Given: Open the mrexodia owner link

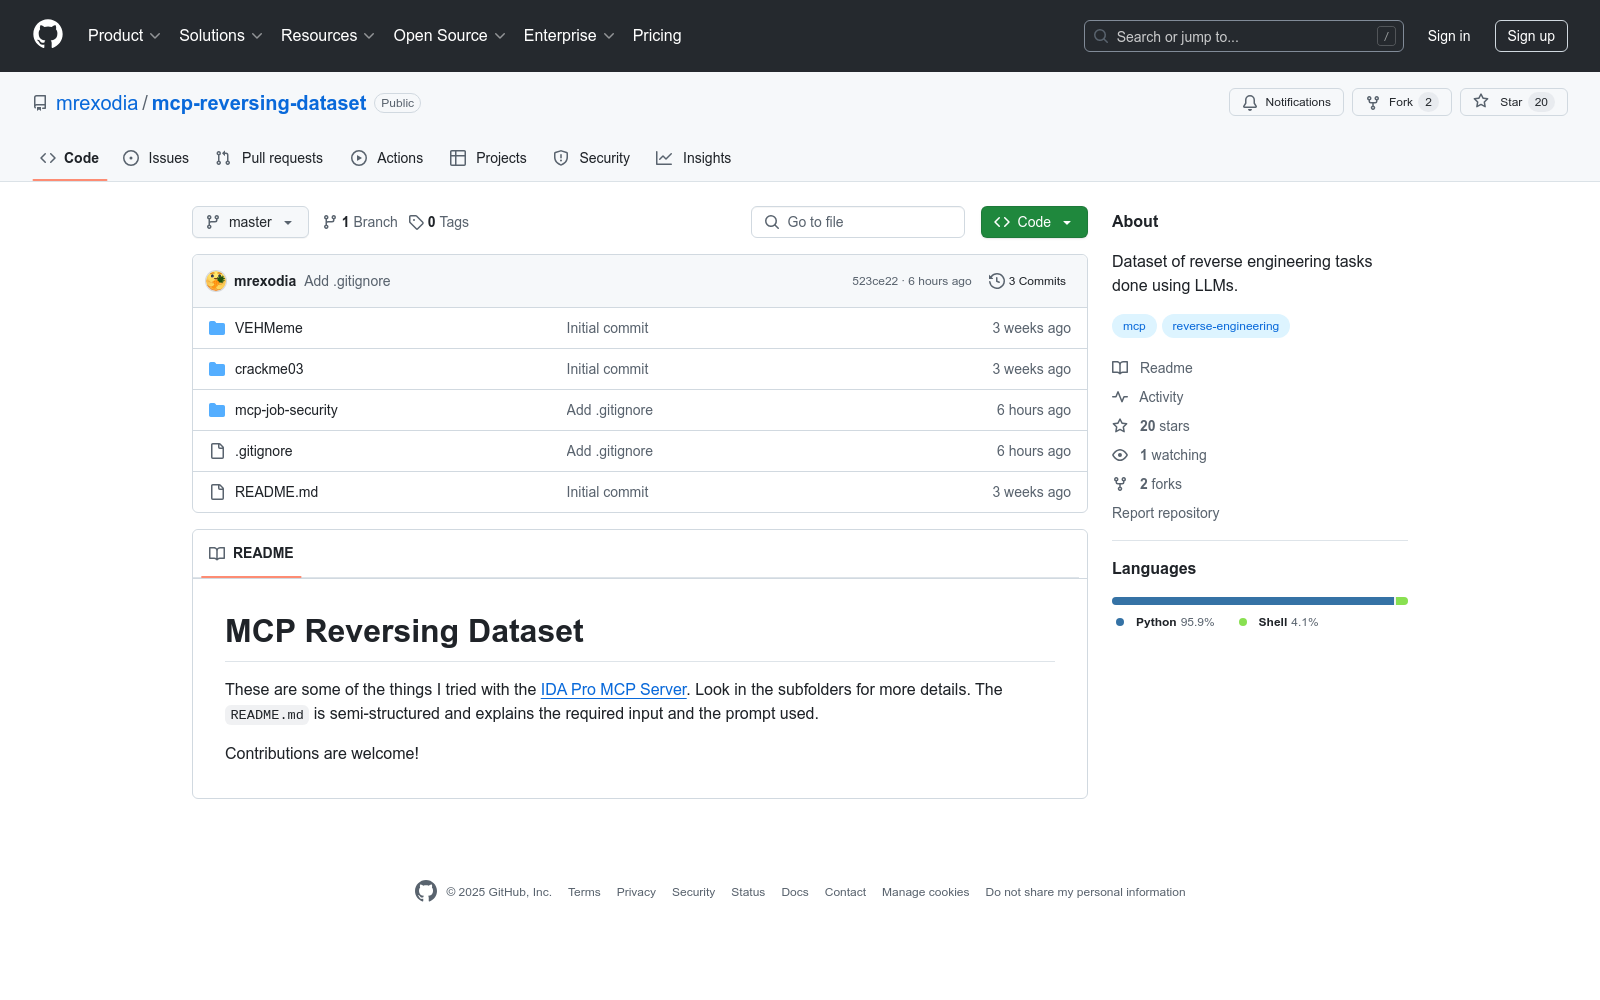Looking at the screenshot, I should pos(97,103).
